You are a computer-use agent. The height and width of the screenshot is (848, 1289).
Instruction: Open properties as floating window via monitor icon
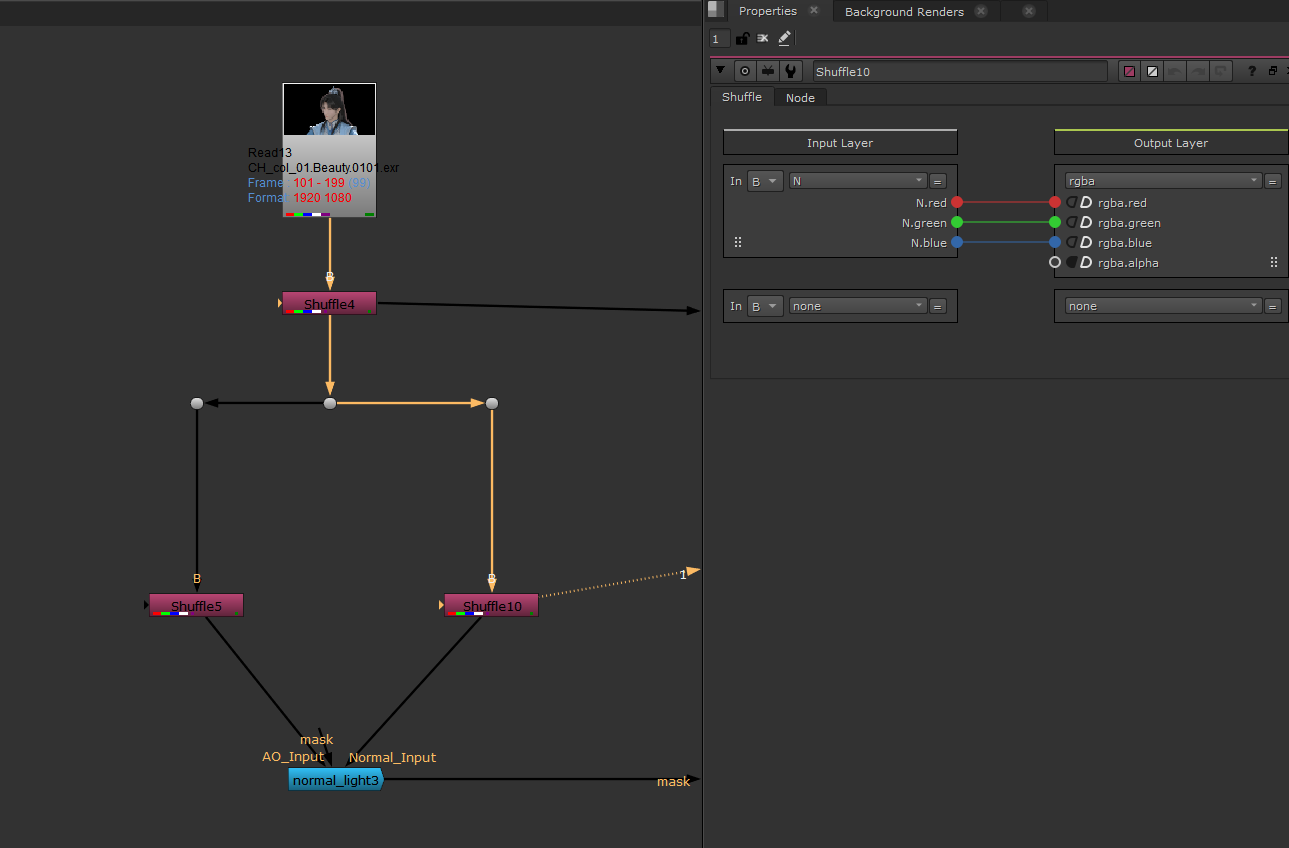tap(767, 70)
